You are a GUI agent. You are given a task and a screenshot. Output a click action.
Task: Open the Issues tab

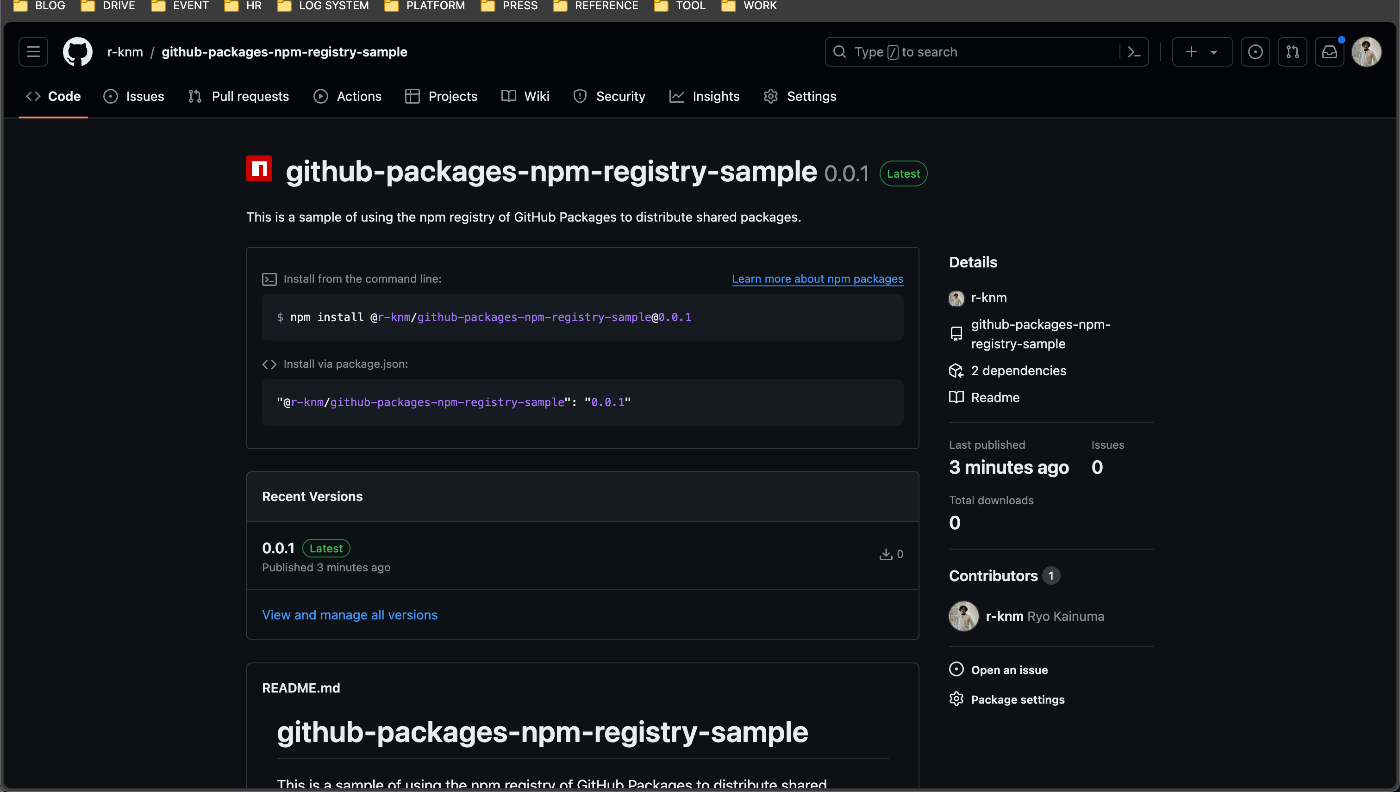click(x=134, y=96)
